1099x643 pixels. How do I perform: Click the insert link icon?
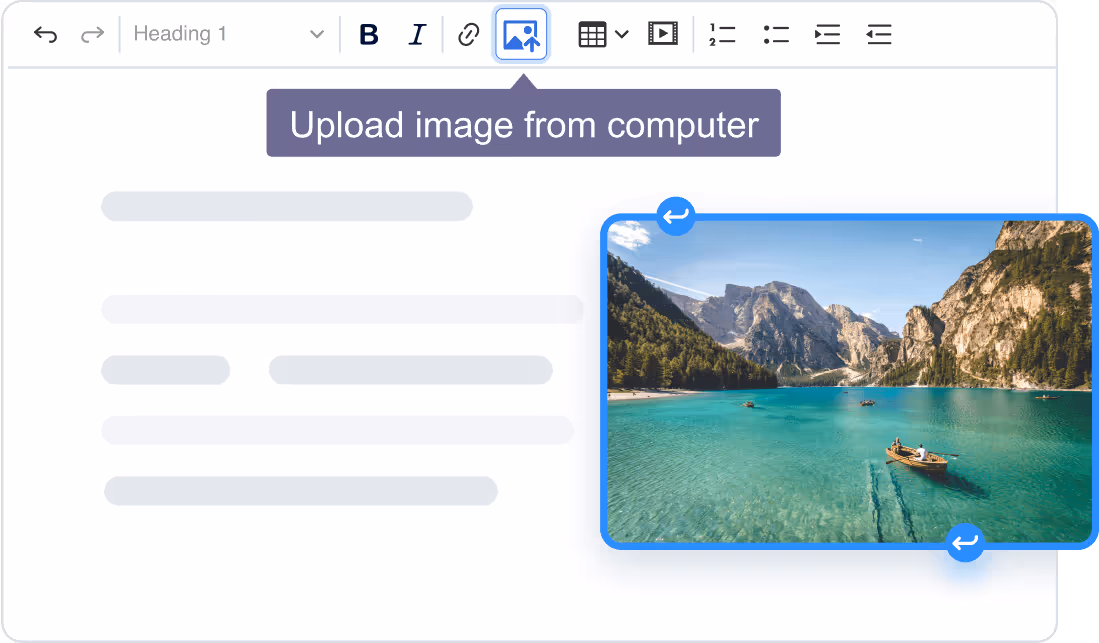click(x=468, y=35)
